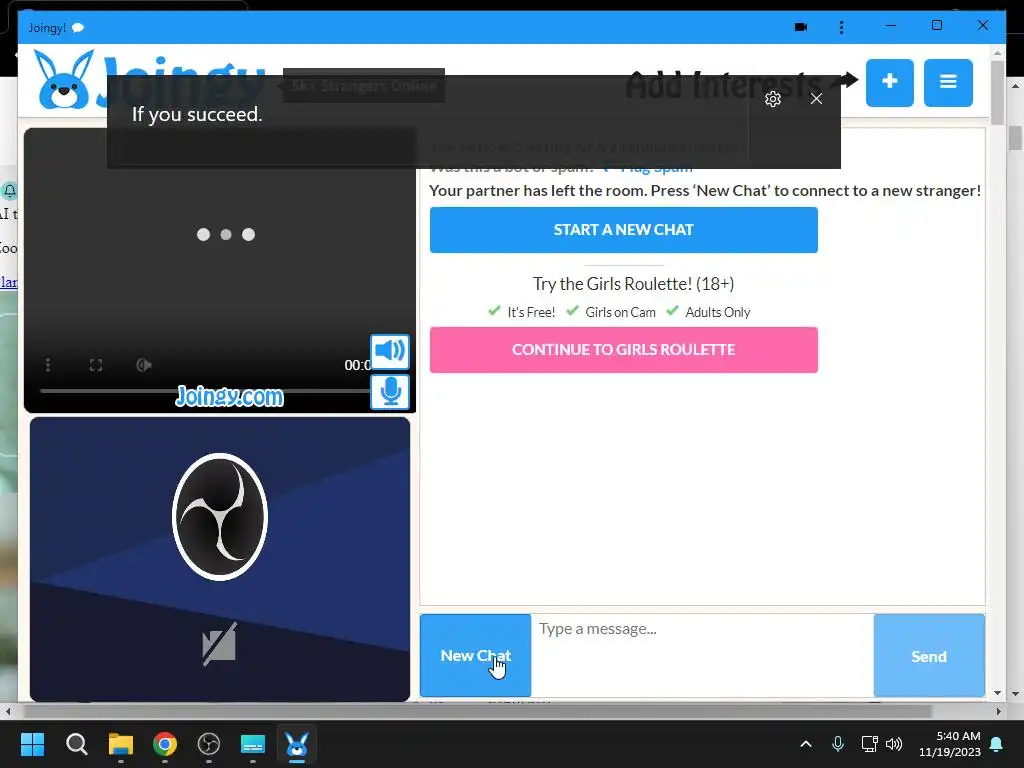Focus the Type a message field
Image resolution: width=1024 pixels, height=768 pixels.
(x=702, y=655)
